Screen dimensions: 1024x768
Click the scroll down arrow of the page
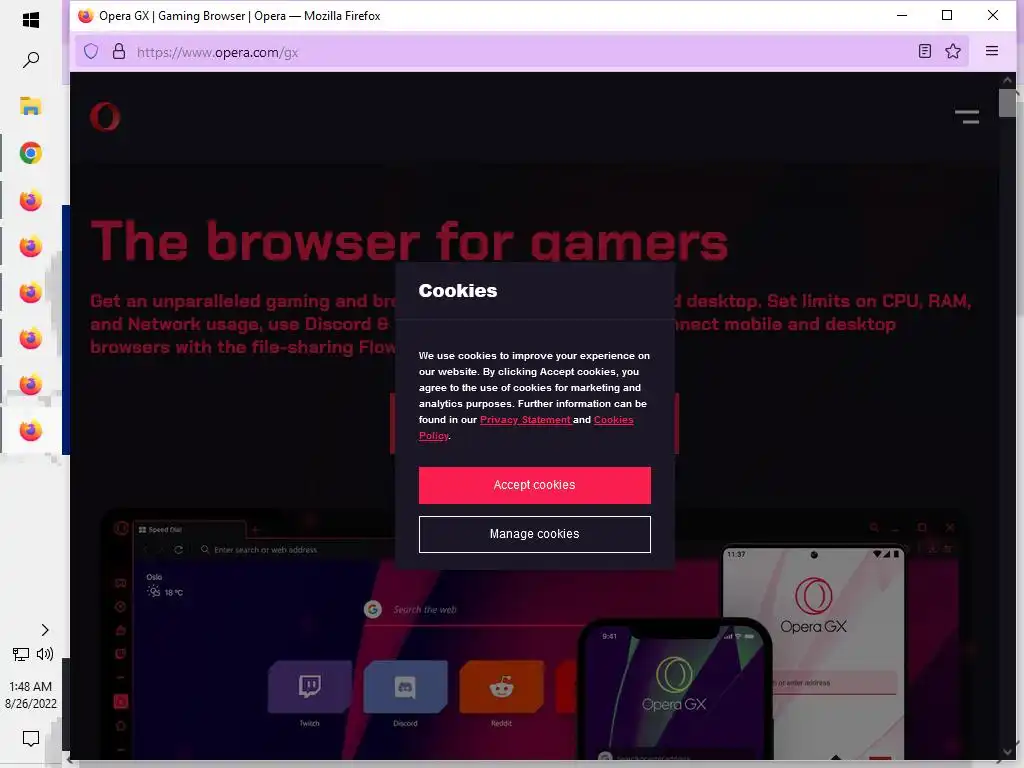pyautogui.click(x=1007, y=753)
